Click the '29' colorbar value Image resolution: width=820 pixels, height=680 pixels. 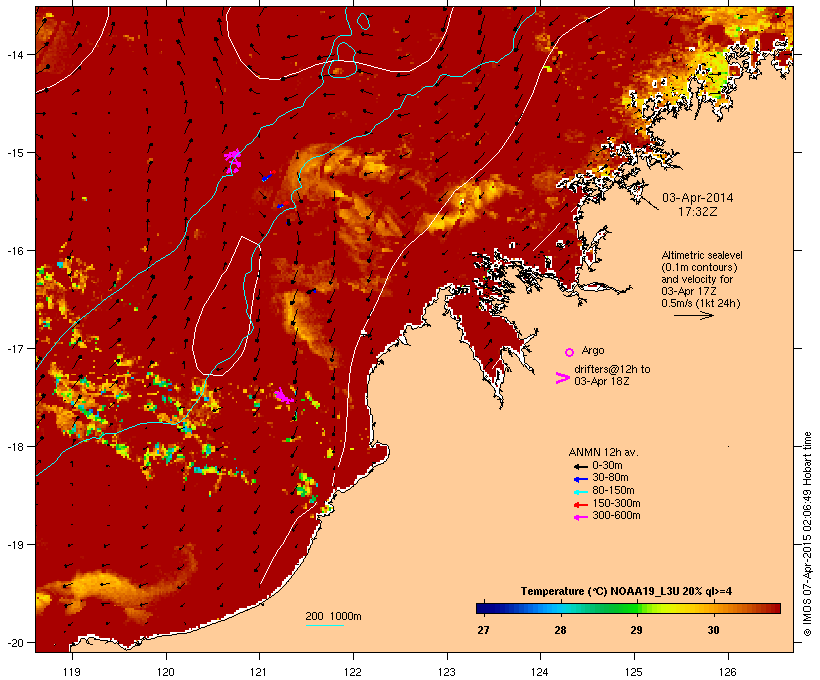pyautogui.click(x=636, y=630)
